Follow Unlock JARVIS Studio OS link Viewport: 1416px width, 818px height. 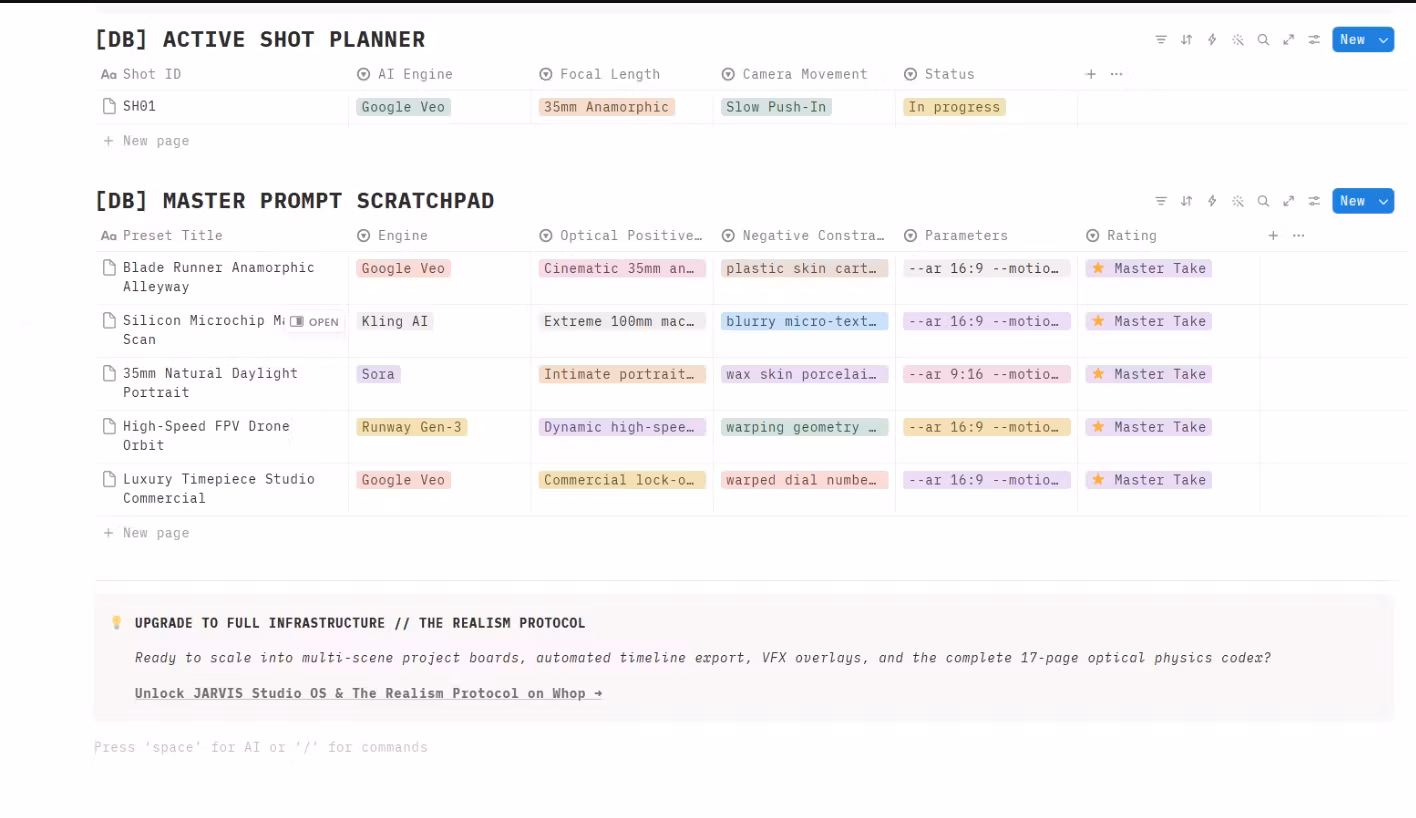tap(368, 693)
